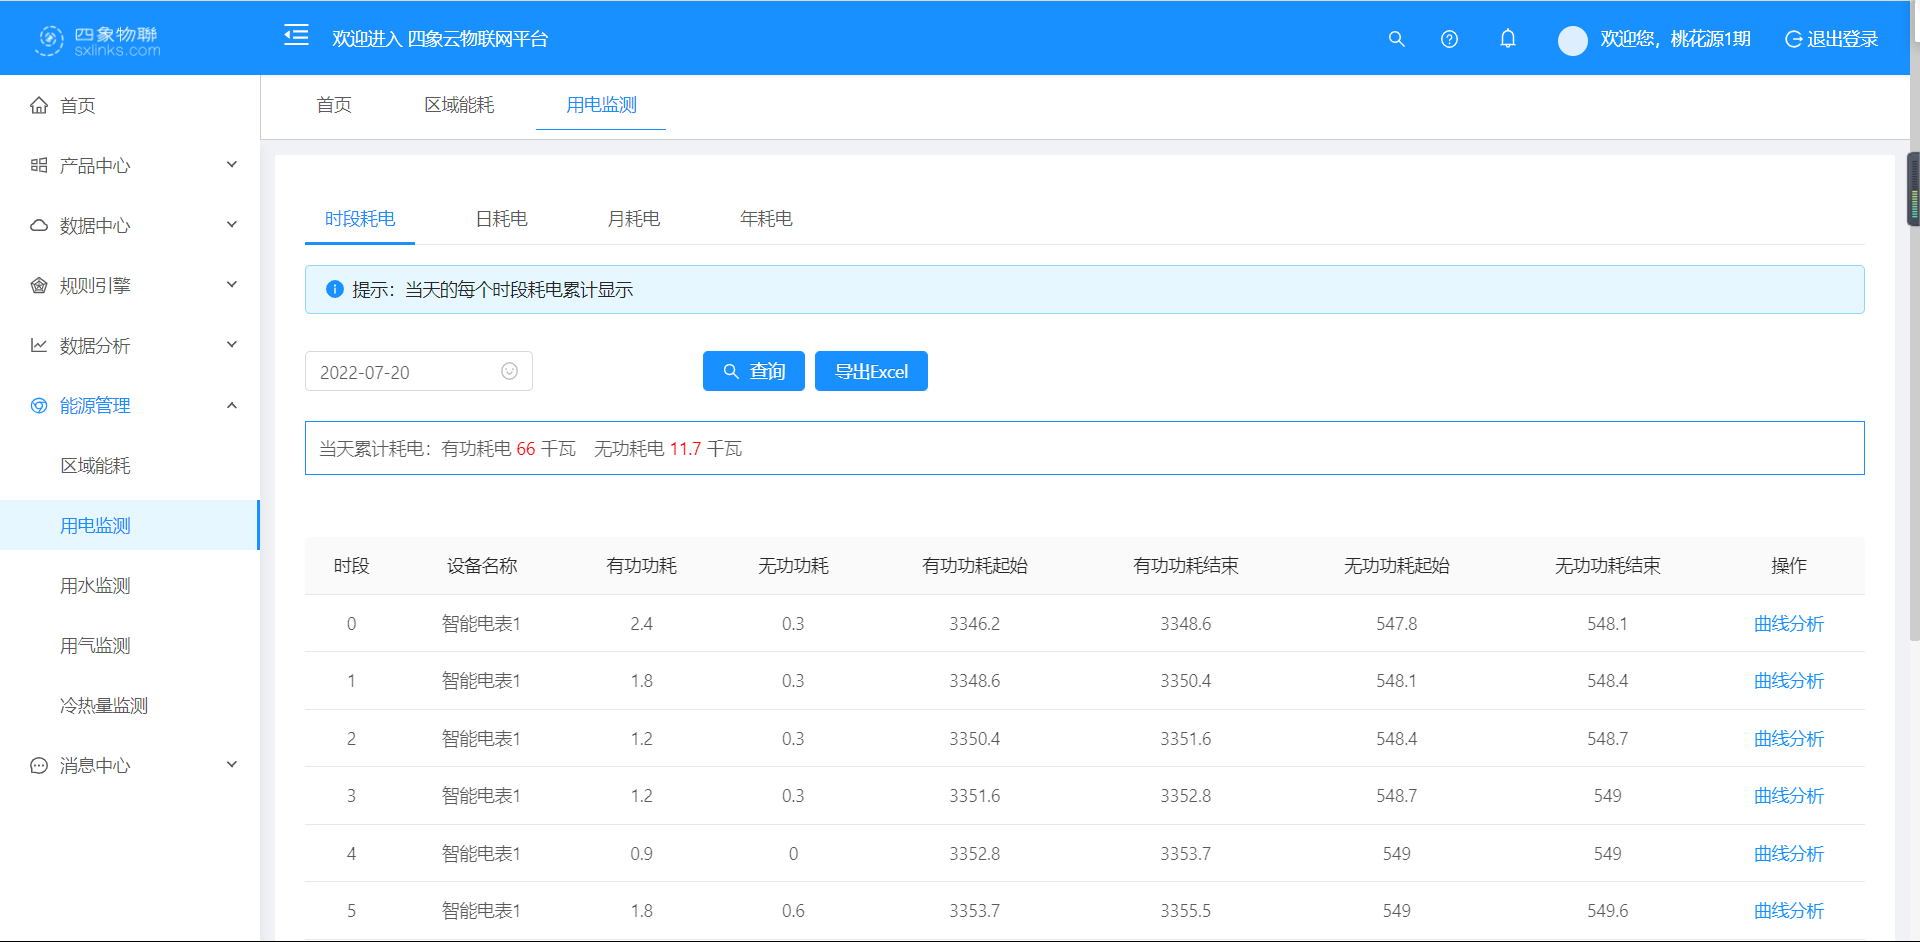Collapse the 能源管理 sidebar menu

[130, 405]
